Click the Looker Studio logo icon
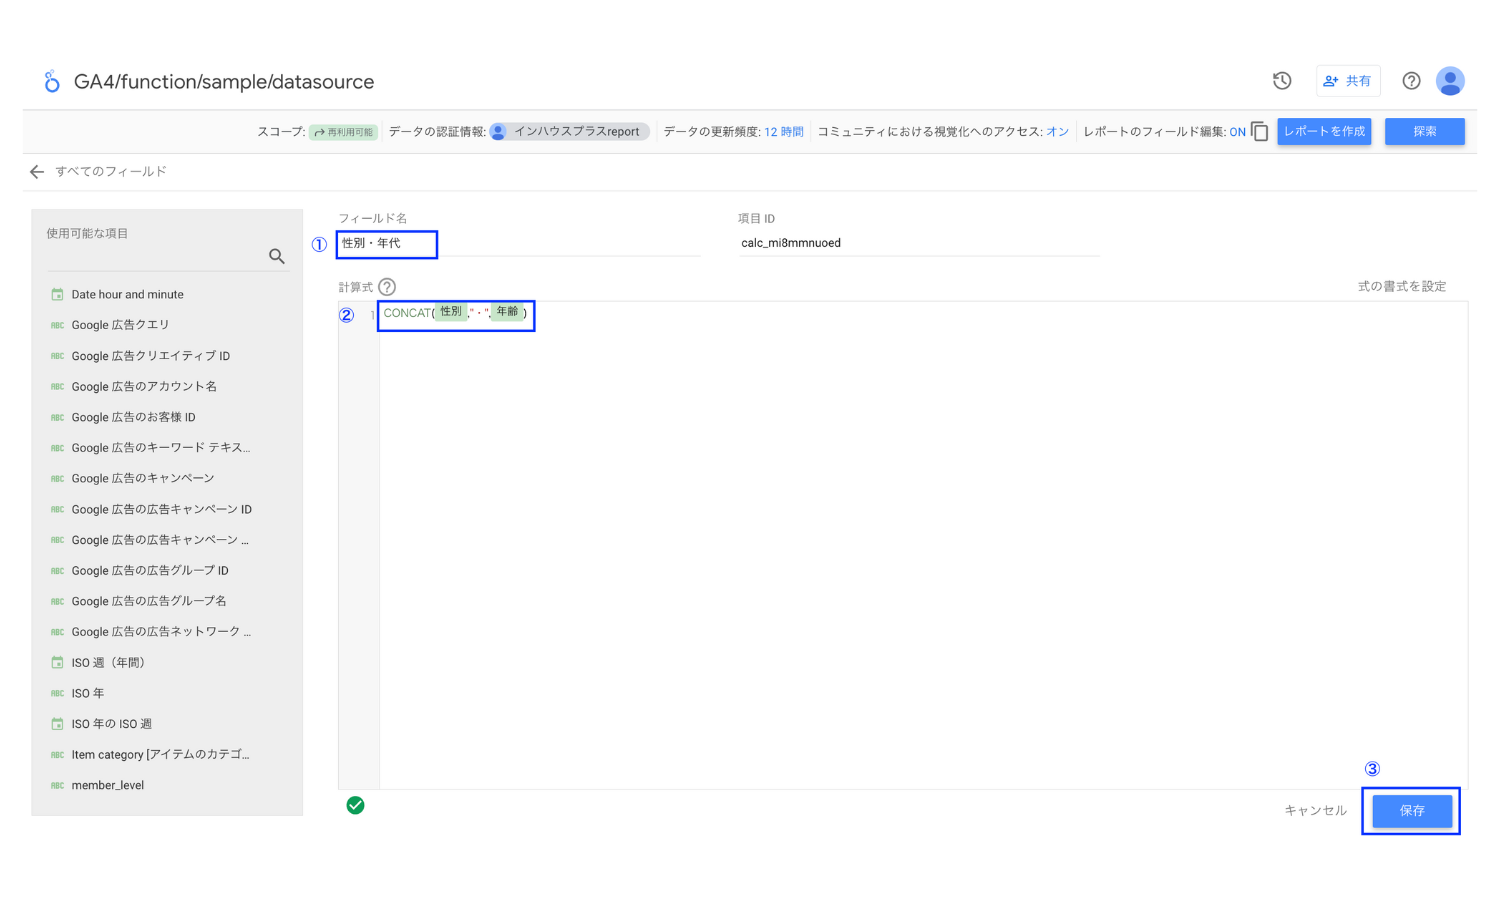Screen dimensions: 1500x900 52,81
